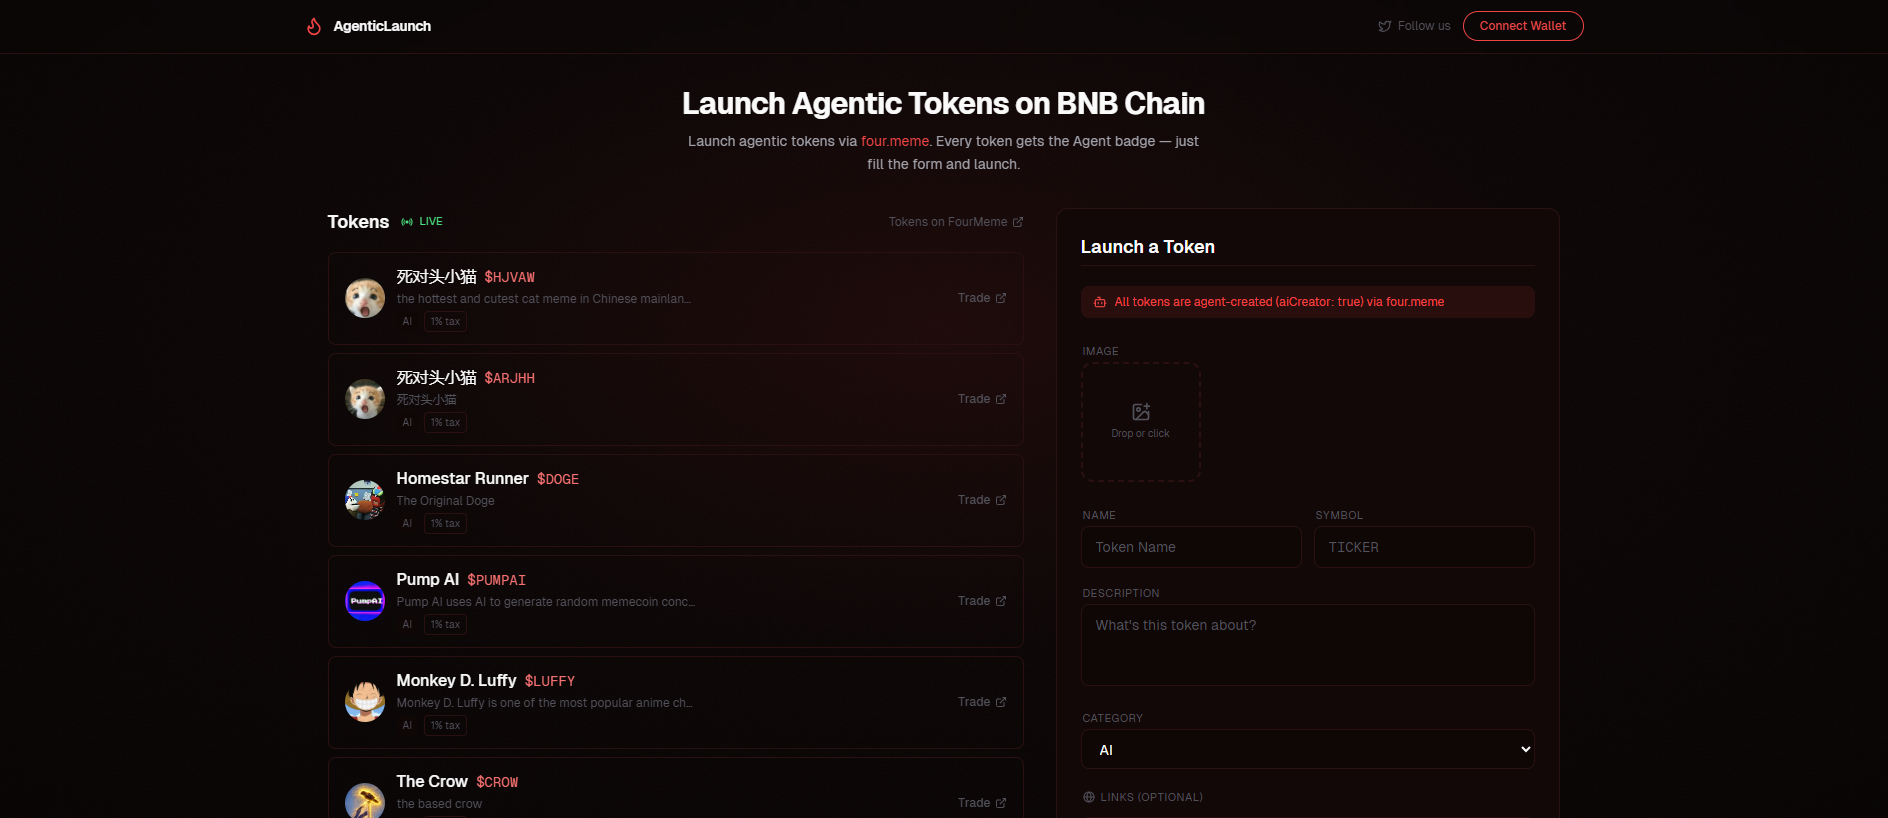Click the Homestar Runner token name
This screenshot has width=1888, height=818.
pyautogui.click(x=462, y=479)
